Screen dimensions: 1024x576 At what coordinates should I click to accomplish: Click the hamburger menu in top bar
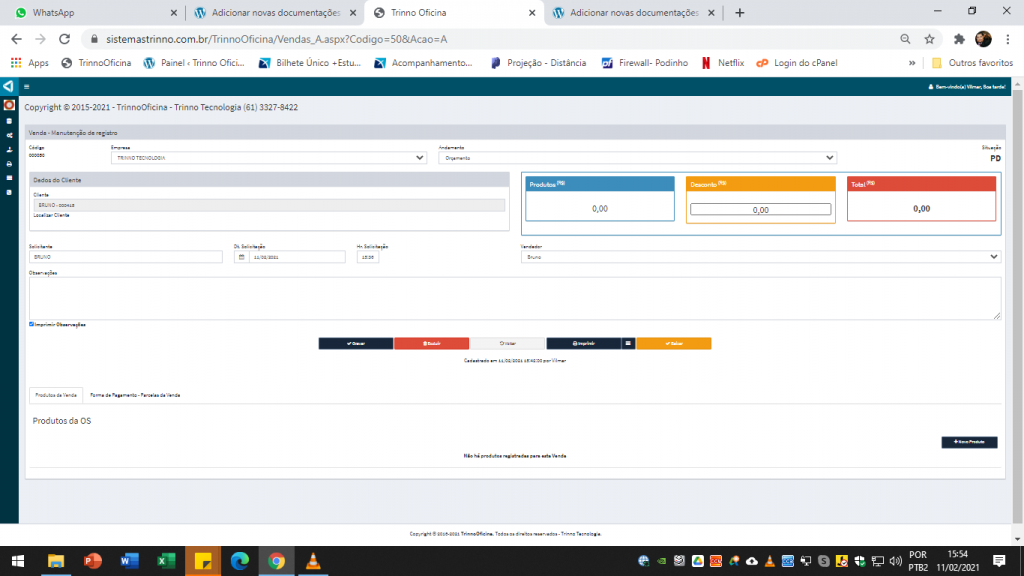click(x=26, y=87)
